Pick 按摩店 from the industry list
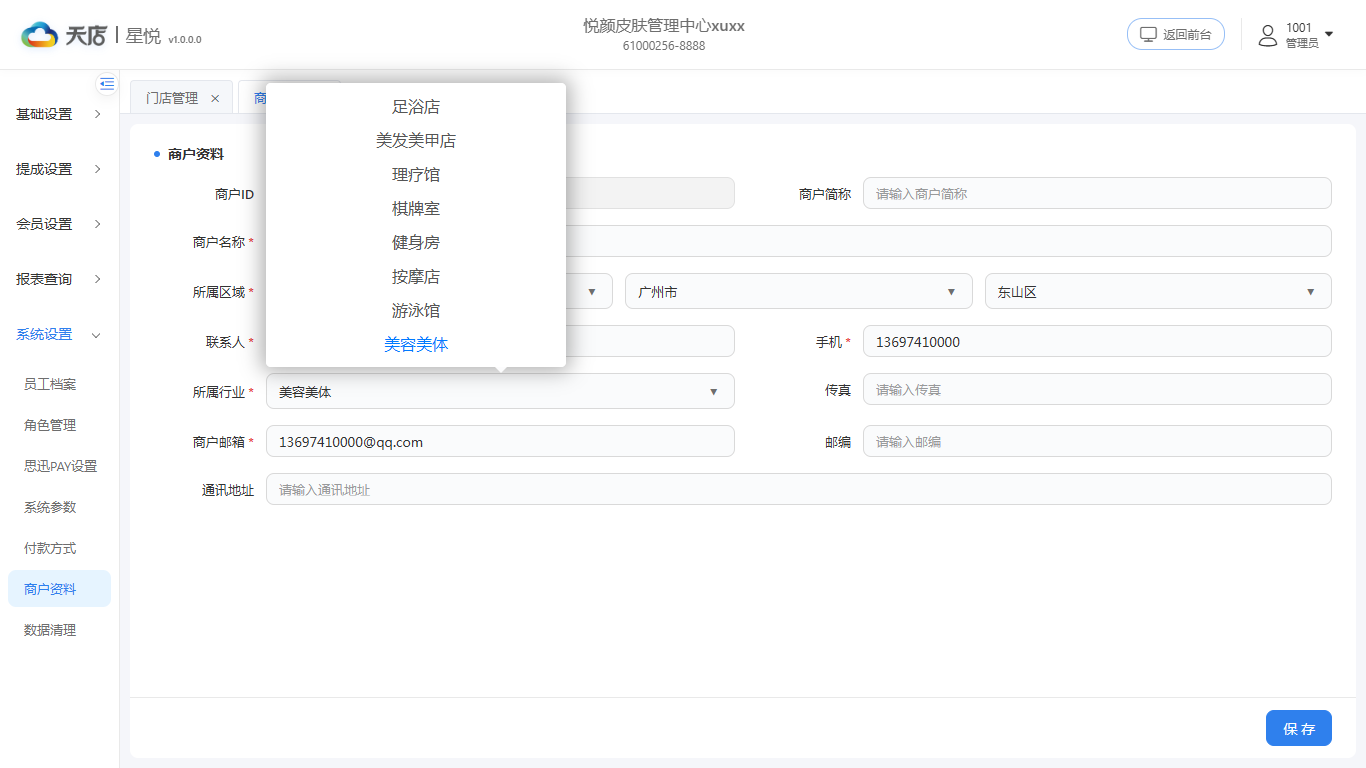1366x768 pixels. pos(416,277)
